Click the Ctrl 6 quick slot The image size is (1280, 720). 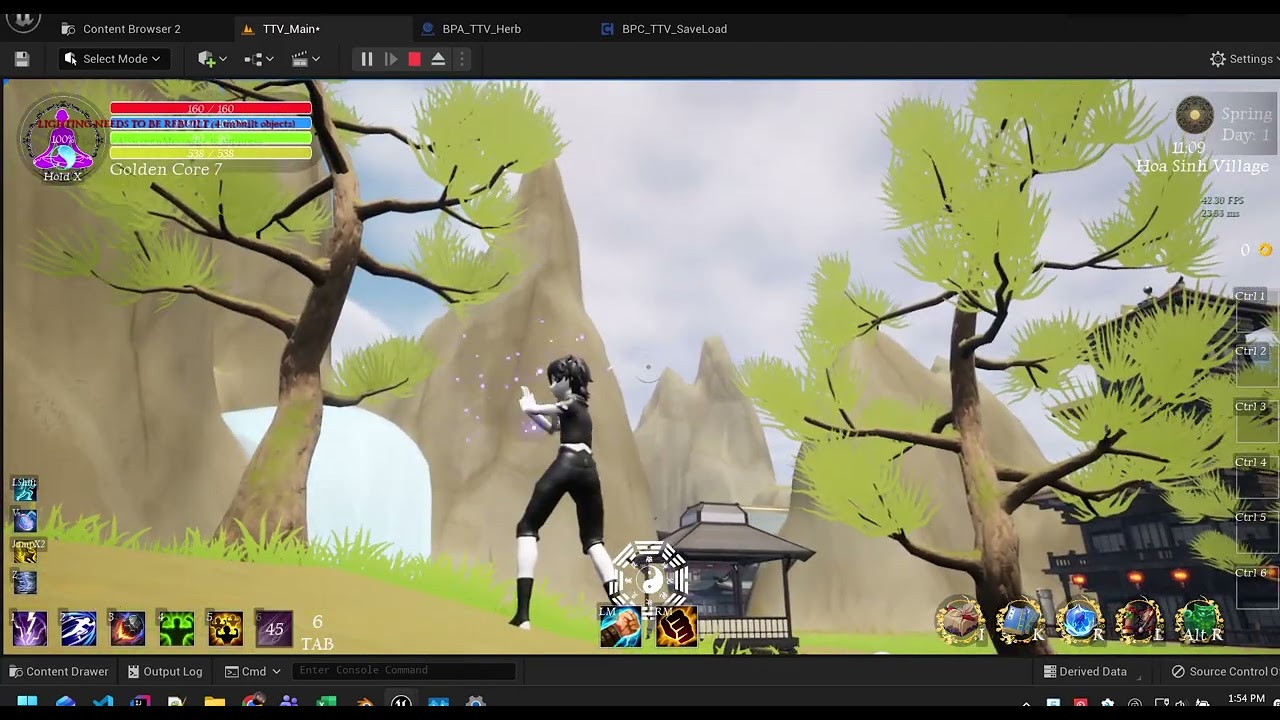tap(1256, 587)
